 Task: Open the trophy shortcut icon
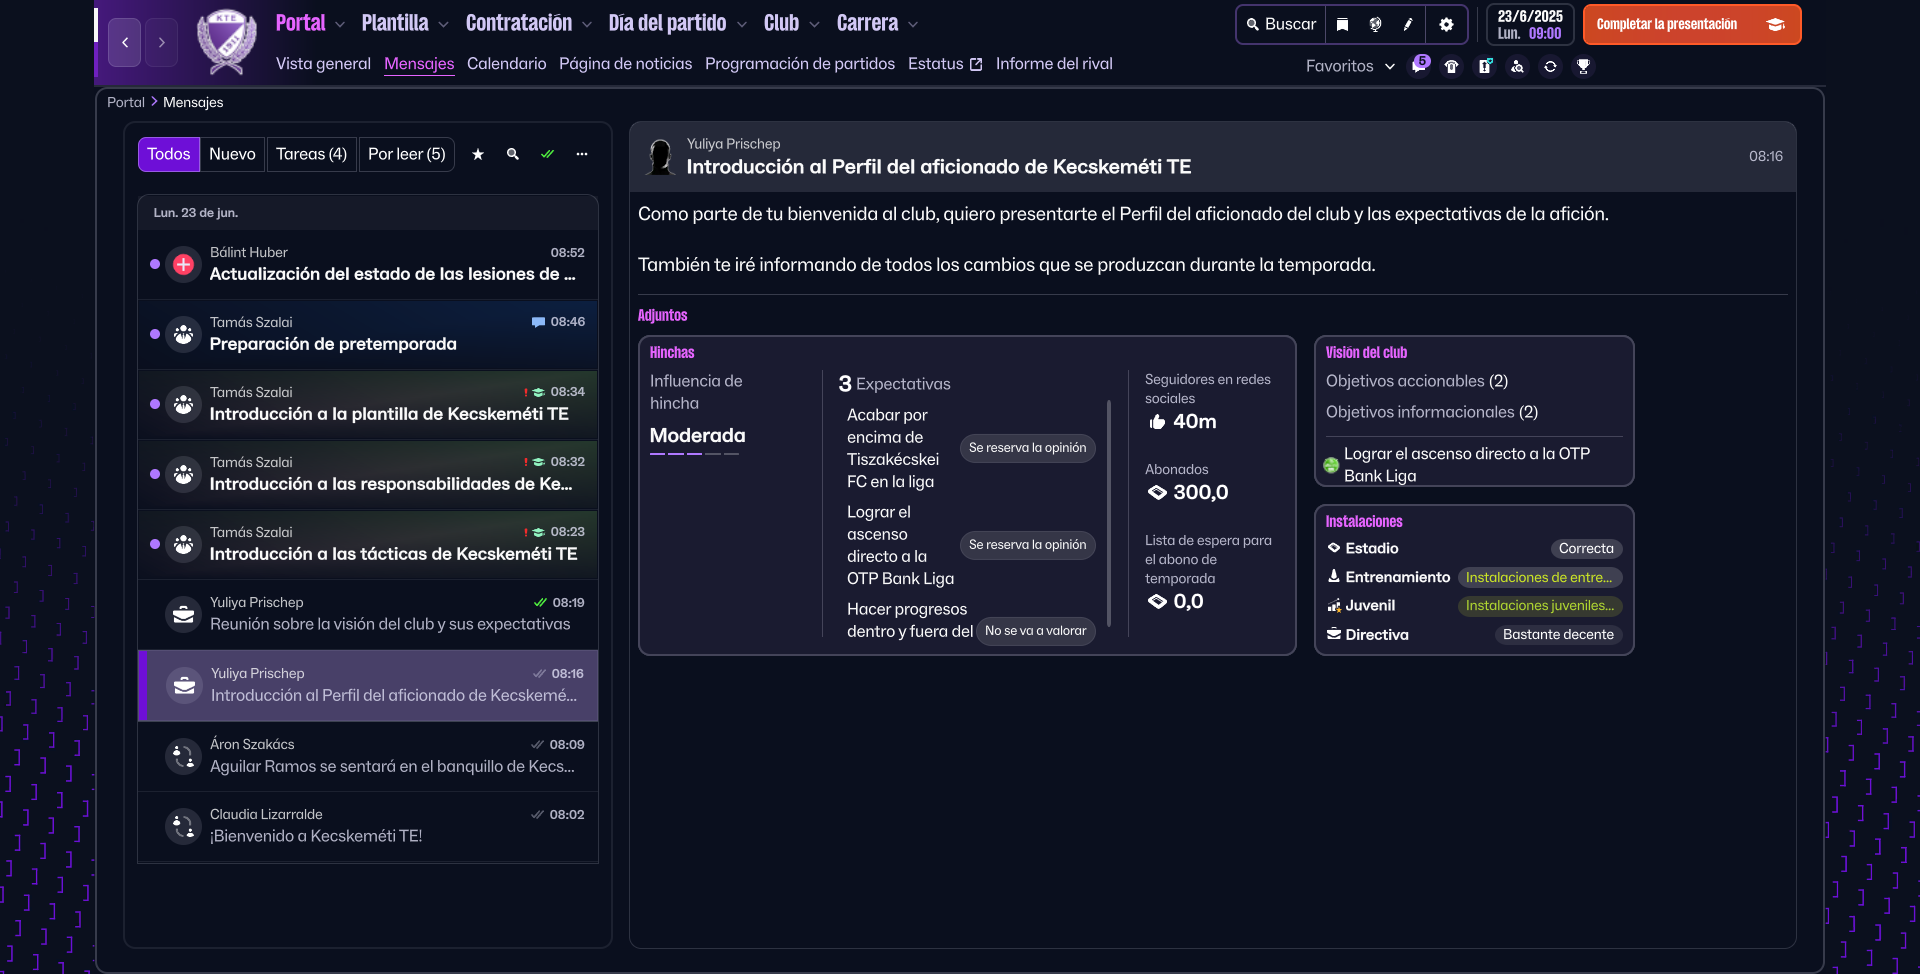[1583, 67]
